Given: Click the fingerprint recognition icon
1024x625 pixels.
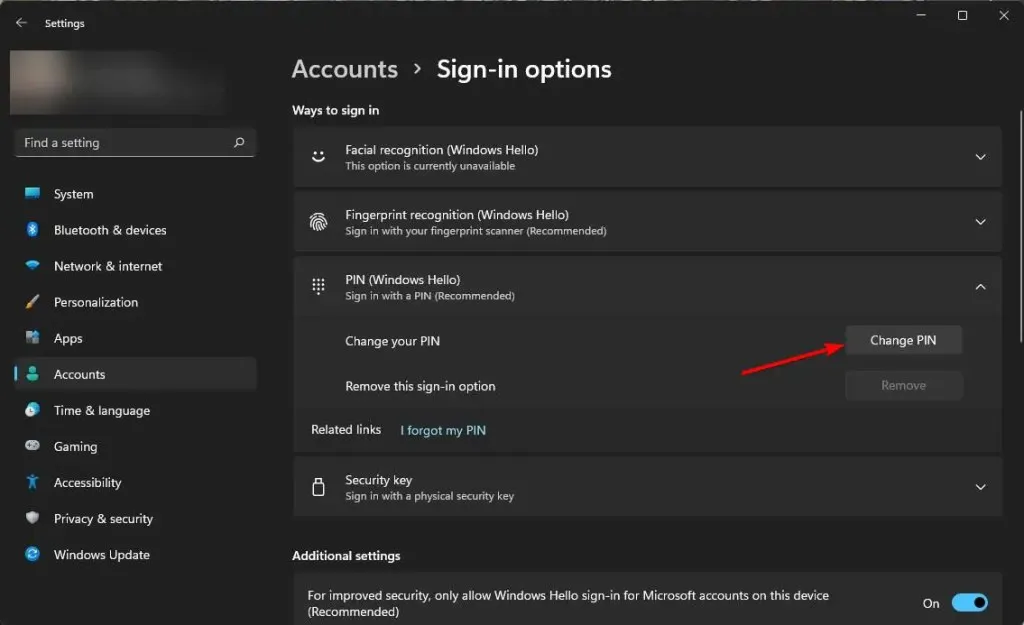Looking at the screenshot, I should click(x=318, y=221).
